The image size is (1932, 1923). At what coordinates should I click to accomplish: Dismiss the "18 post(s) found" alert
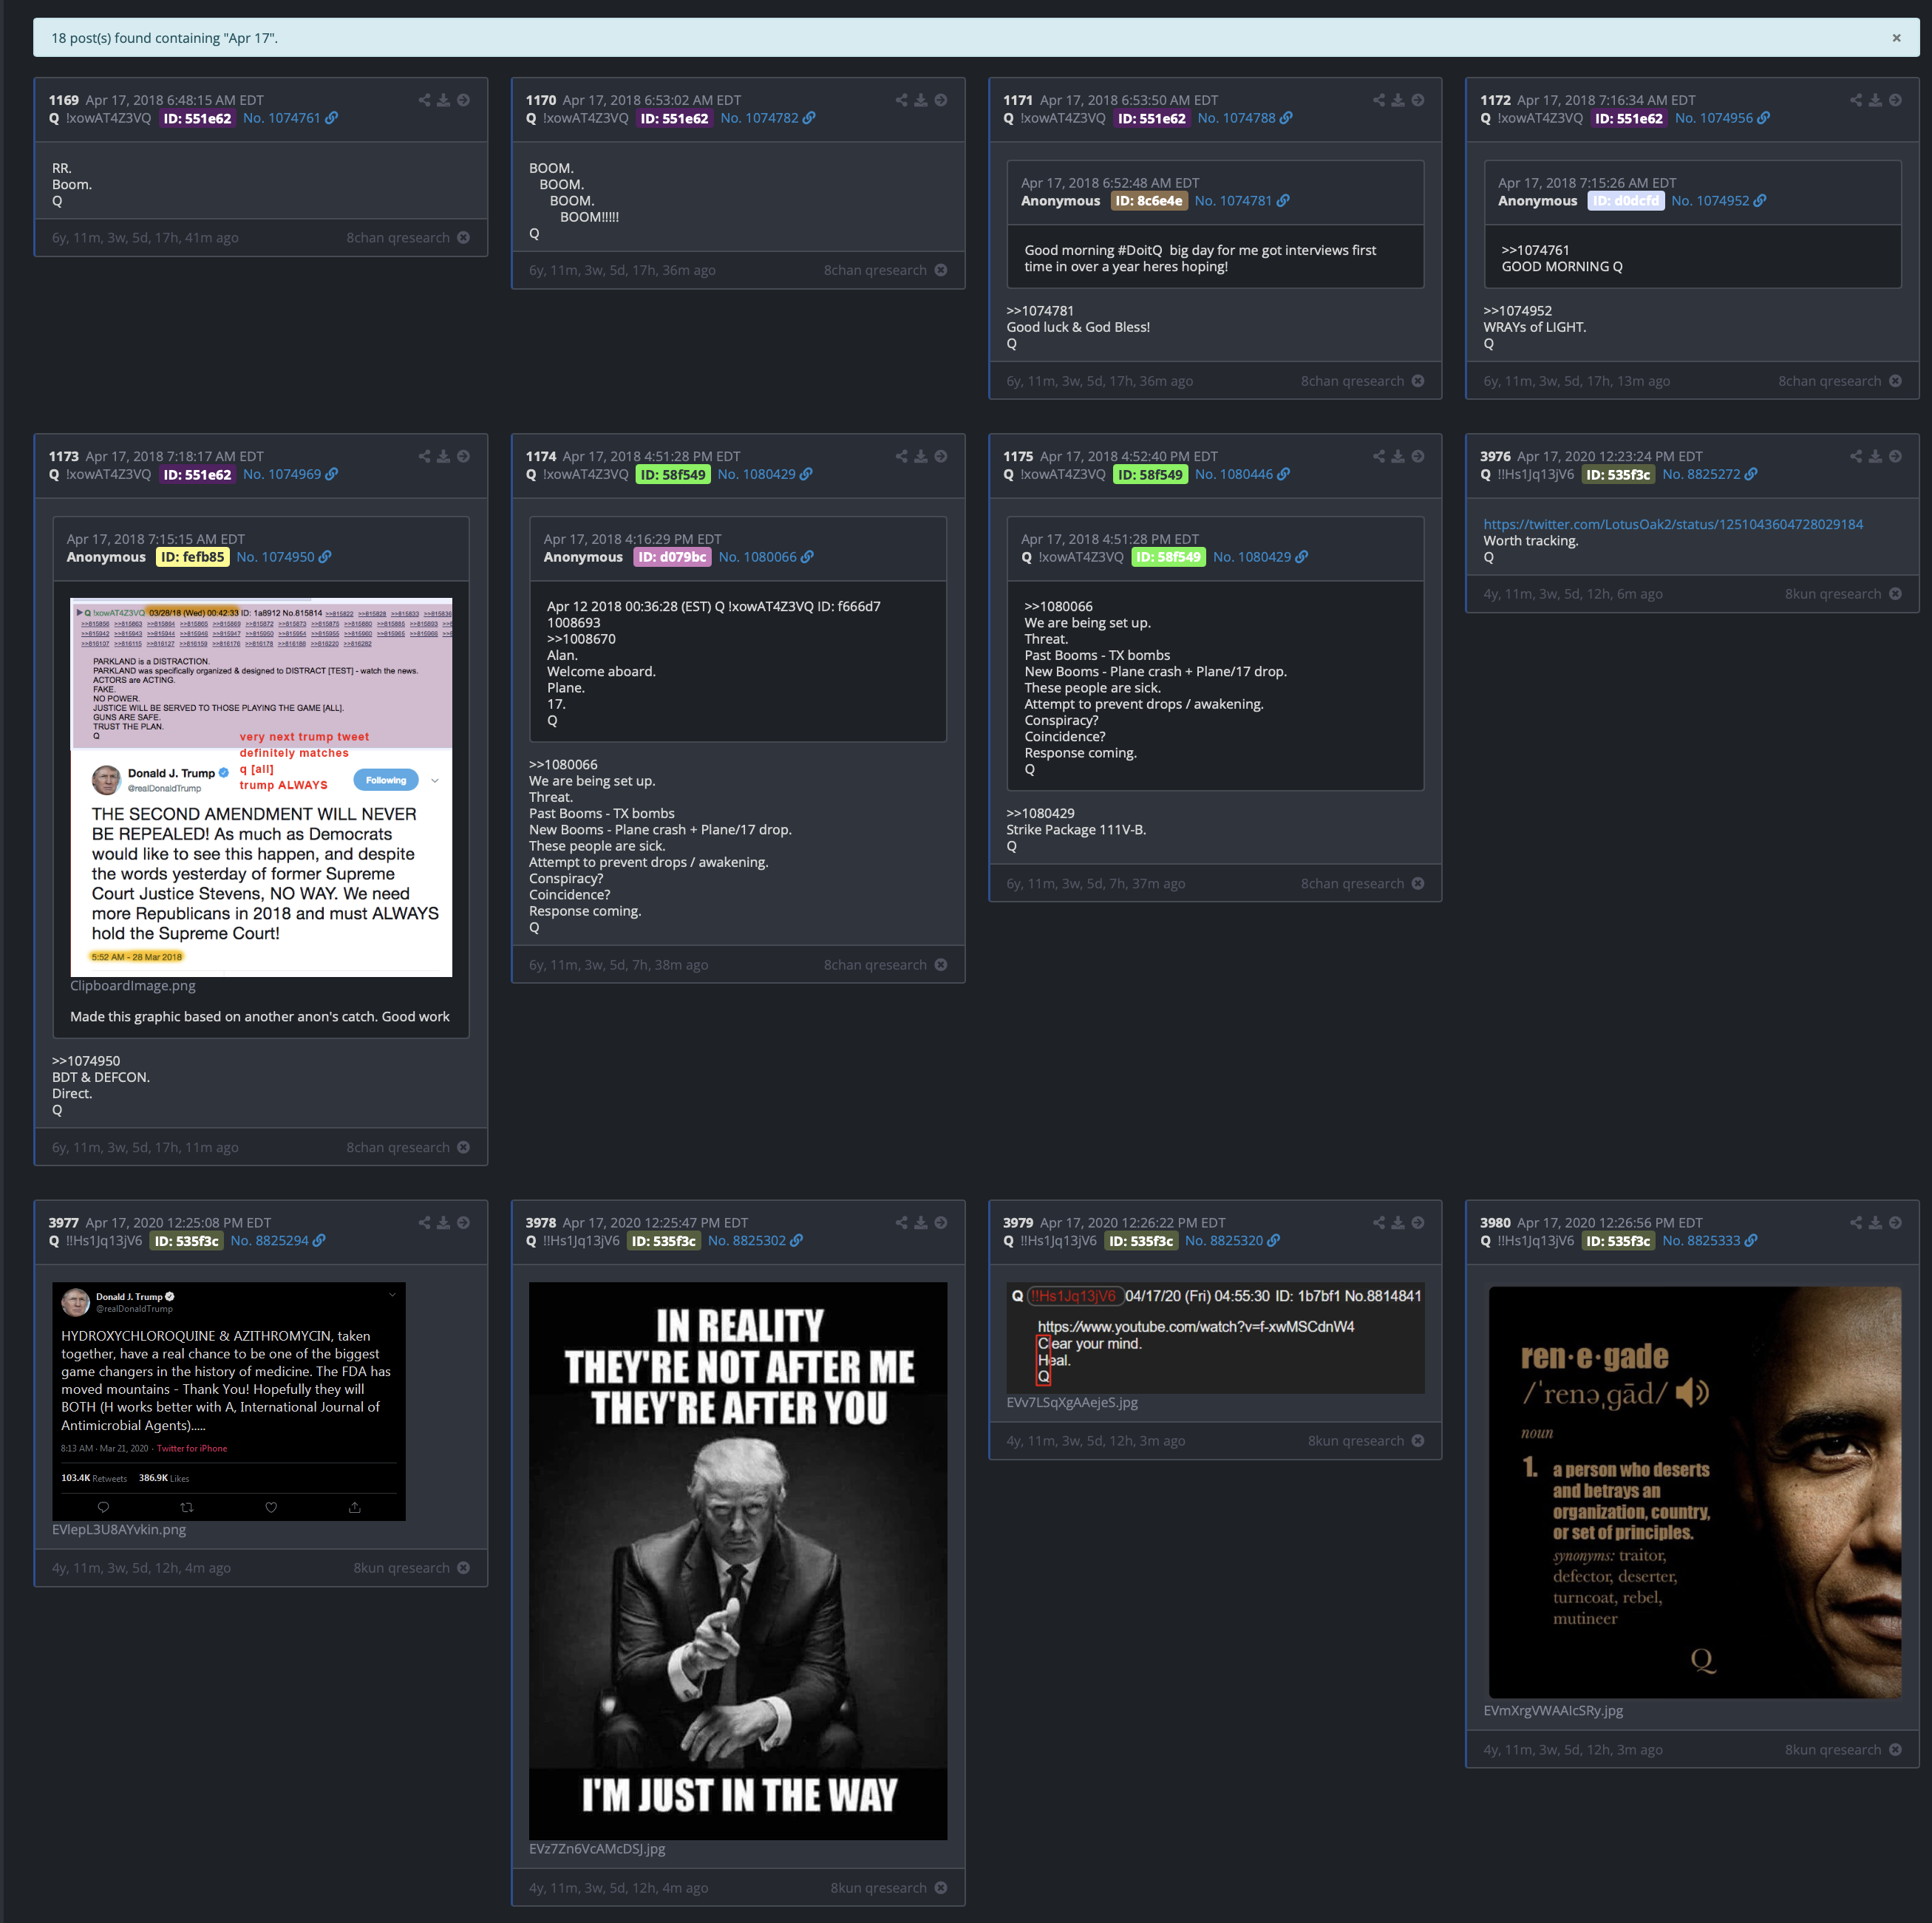1895,38
